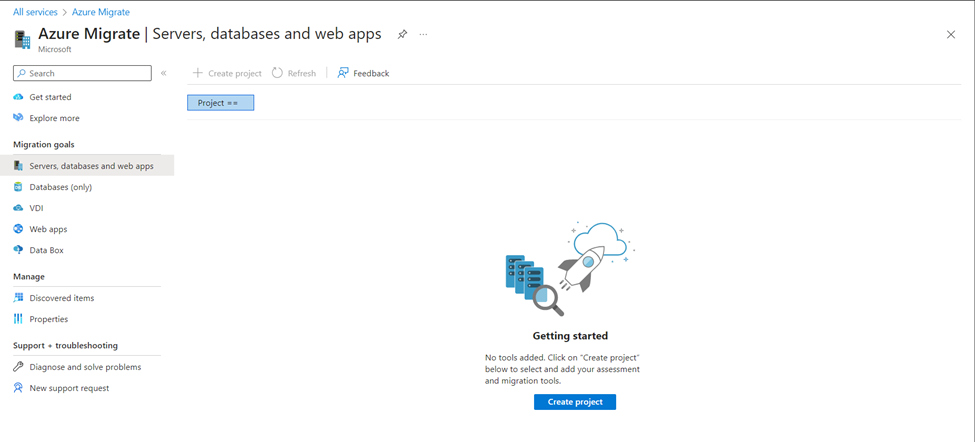
Task: Click the Discovered items icon
Action: coord(18,298)
